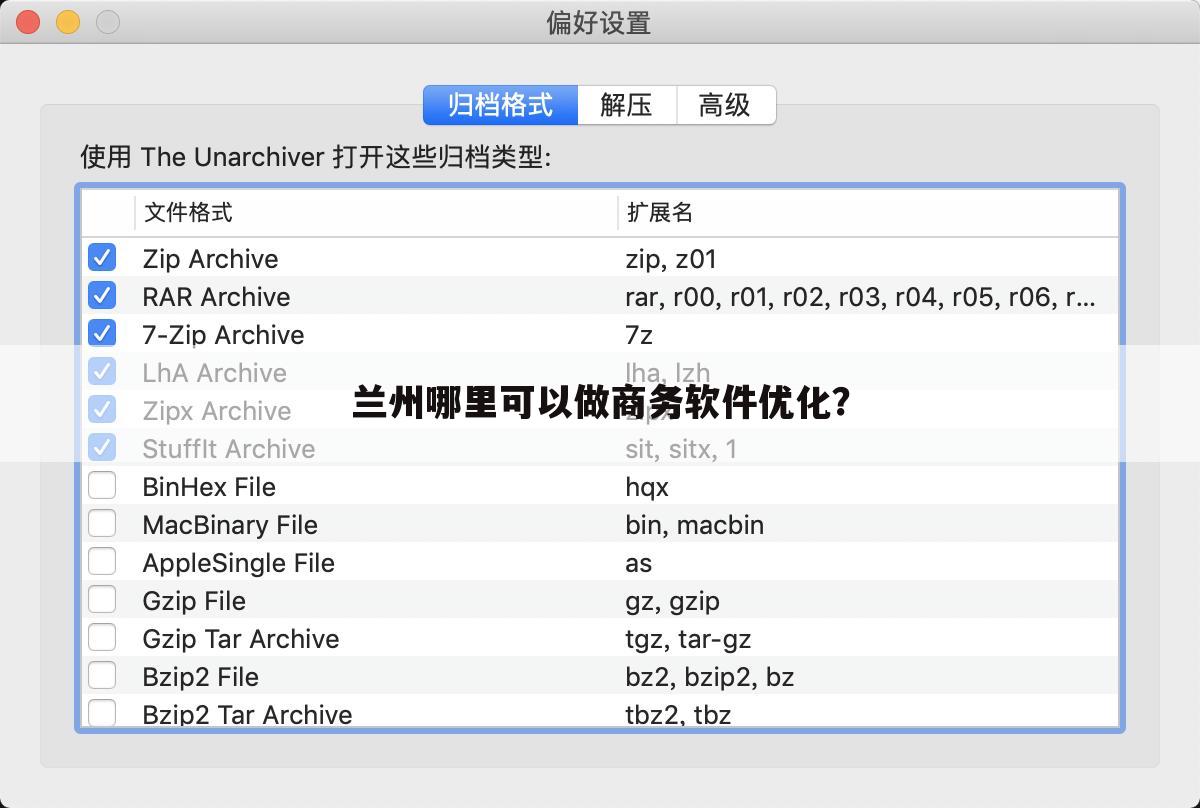Click the StuffIt Archive row
Screen dimensions: 1200x808
228,448
